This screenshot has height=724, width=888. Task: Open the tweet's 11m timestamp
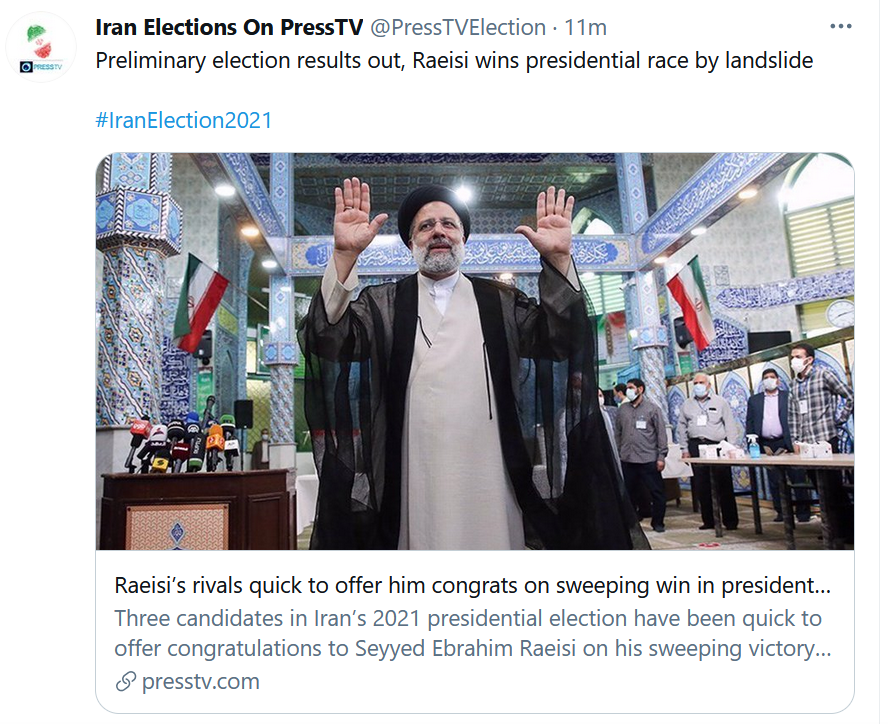586,27
